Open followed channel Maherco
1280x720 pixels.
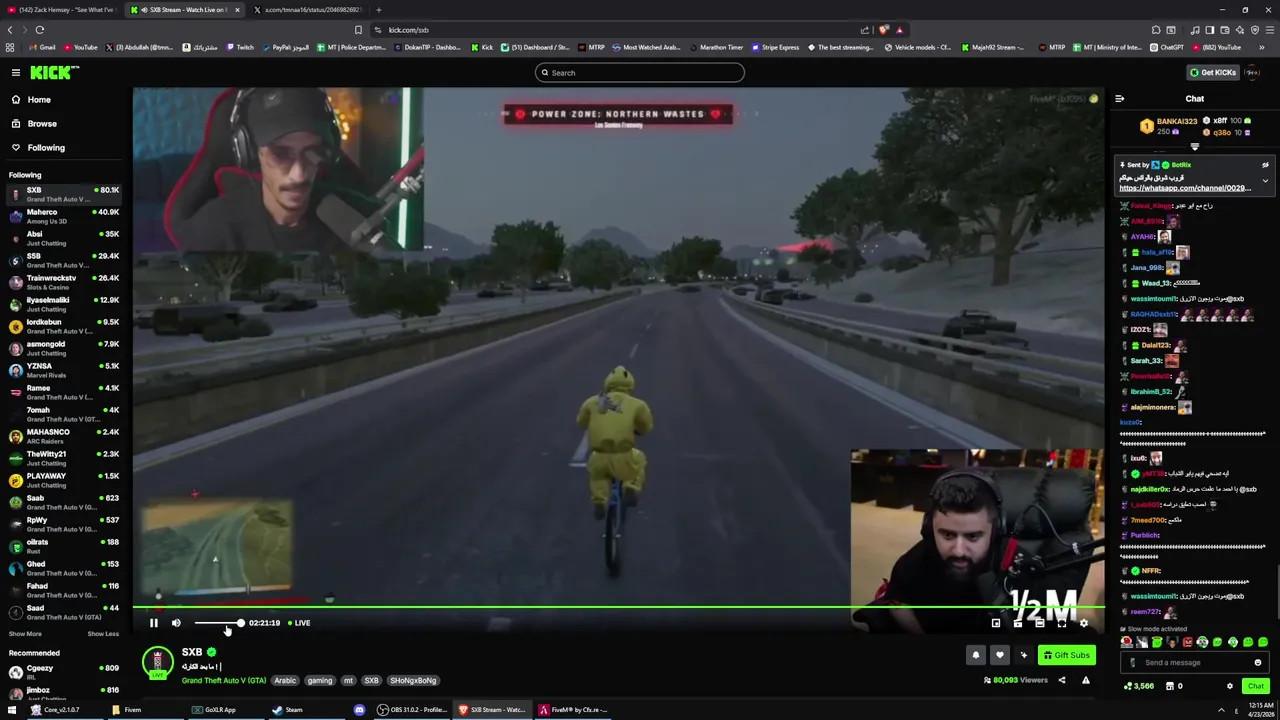tap(63, 216)
